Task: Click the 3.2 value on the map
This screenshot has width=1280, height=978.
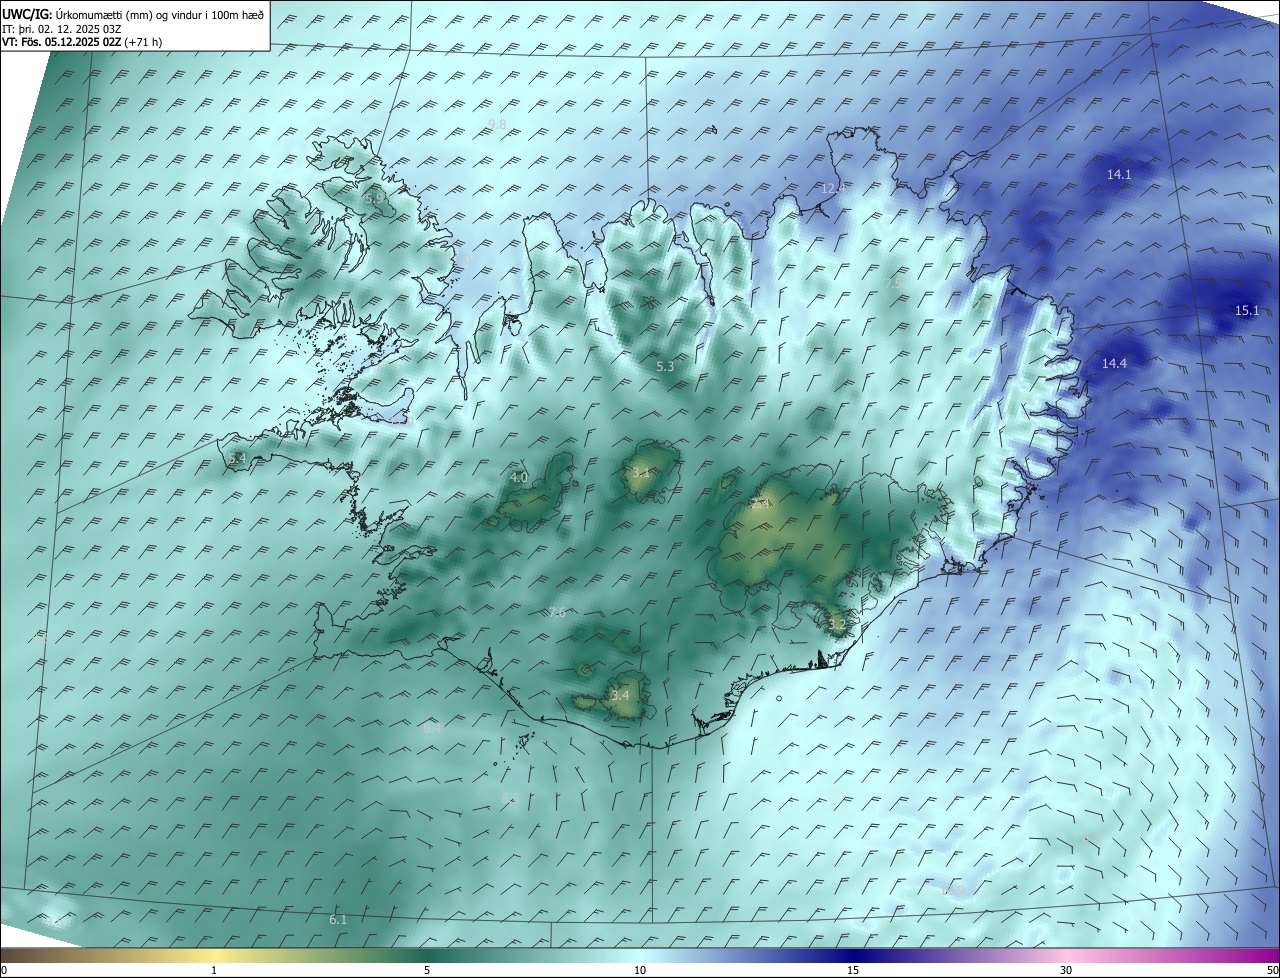Action: pos(837,625)
